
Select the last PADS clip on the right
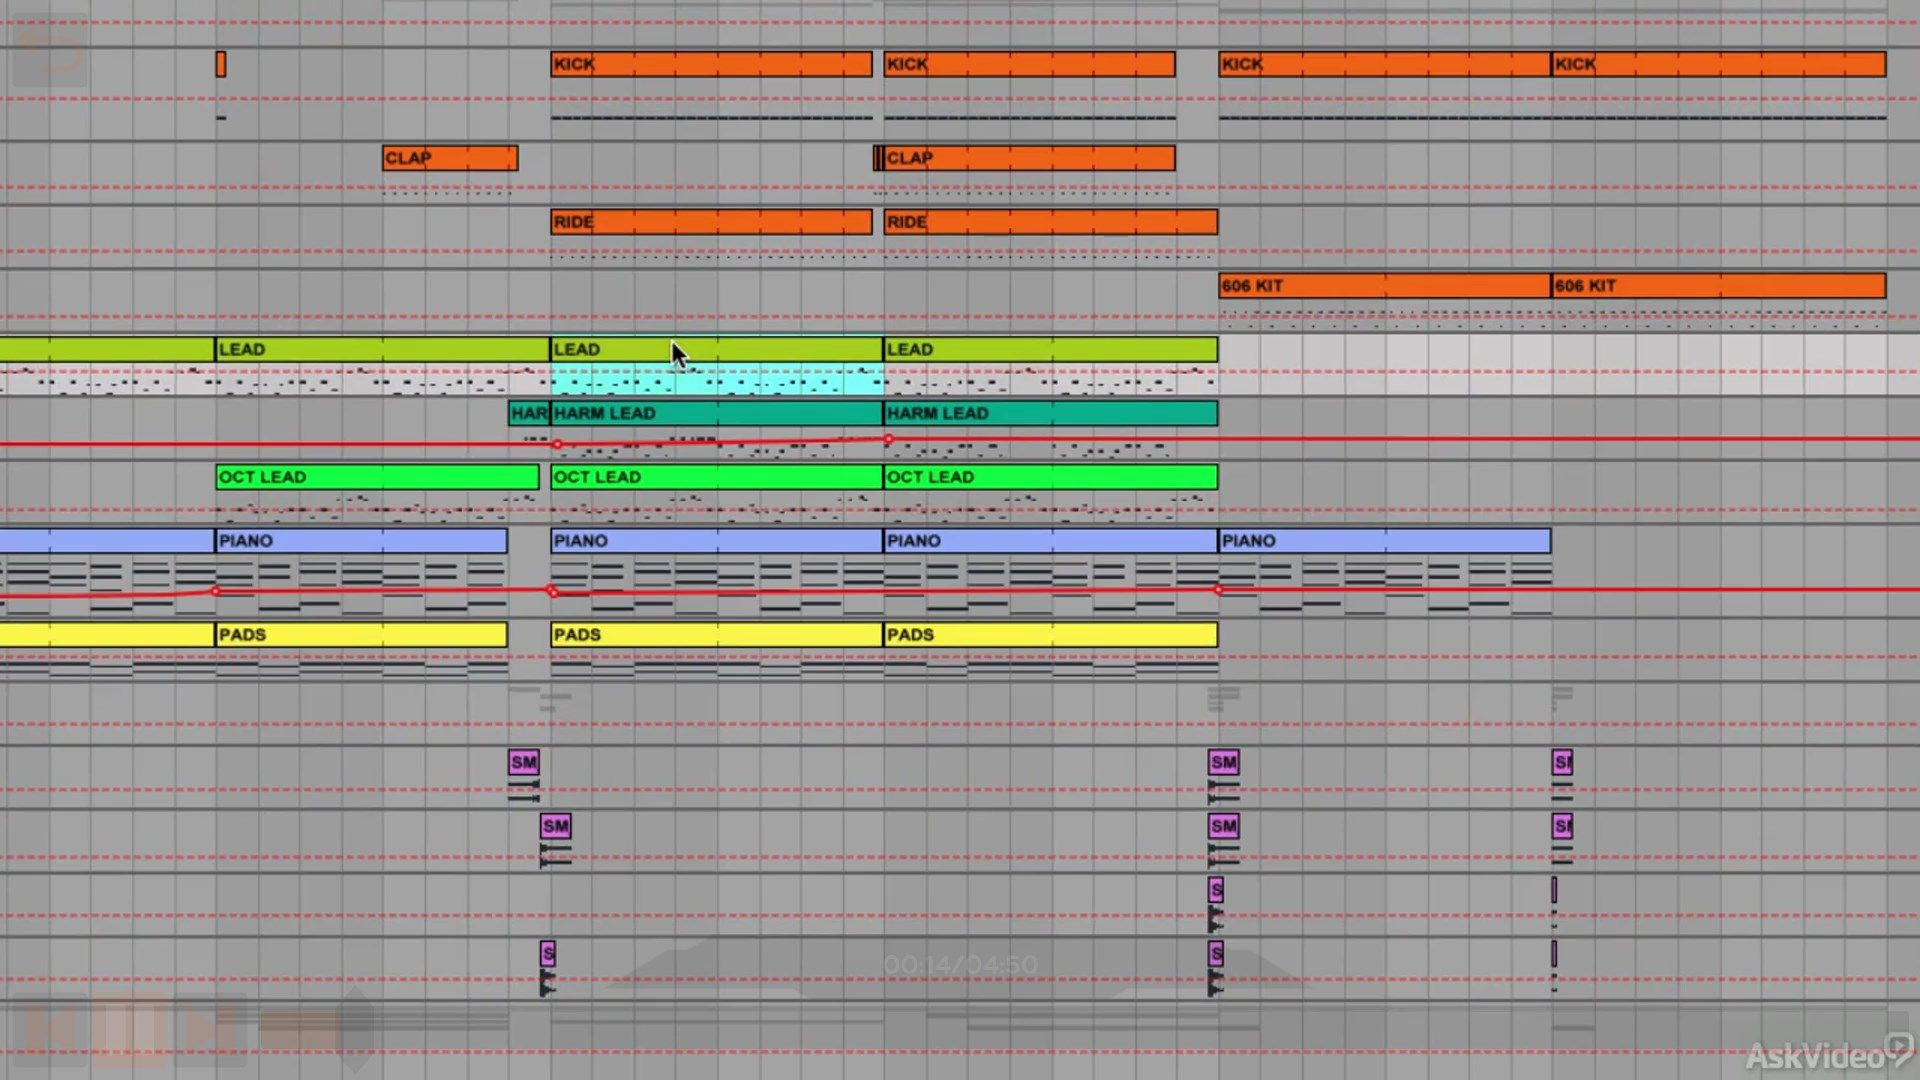(x=1051, y=635)
